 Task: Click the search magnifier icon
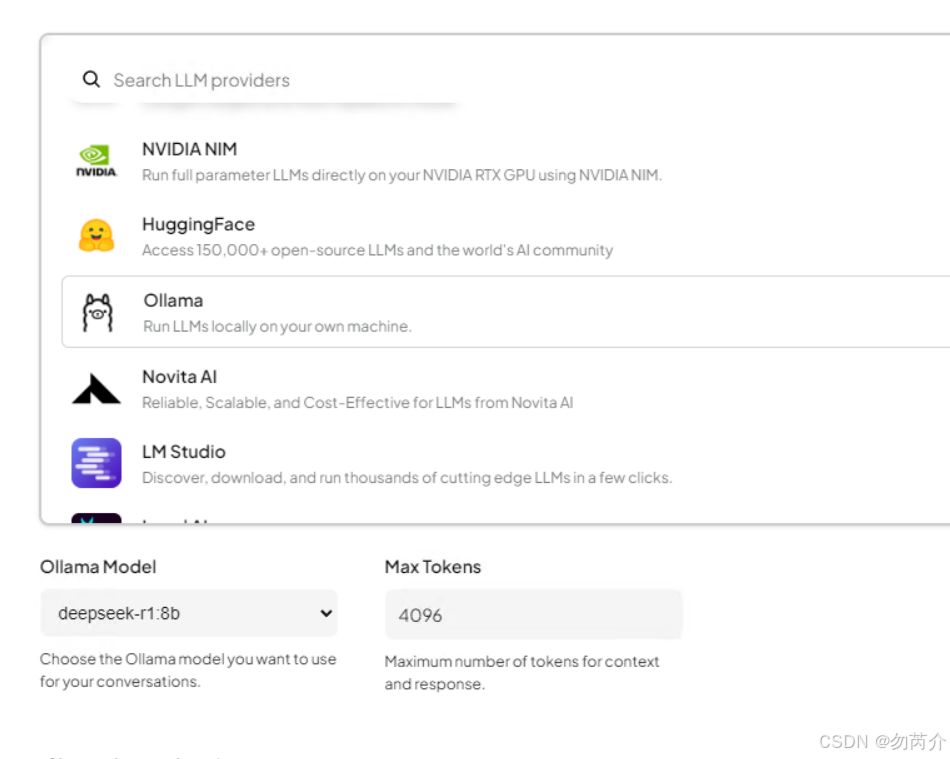point(91,79)
